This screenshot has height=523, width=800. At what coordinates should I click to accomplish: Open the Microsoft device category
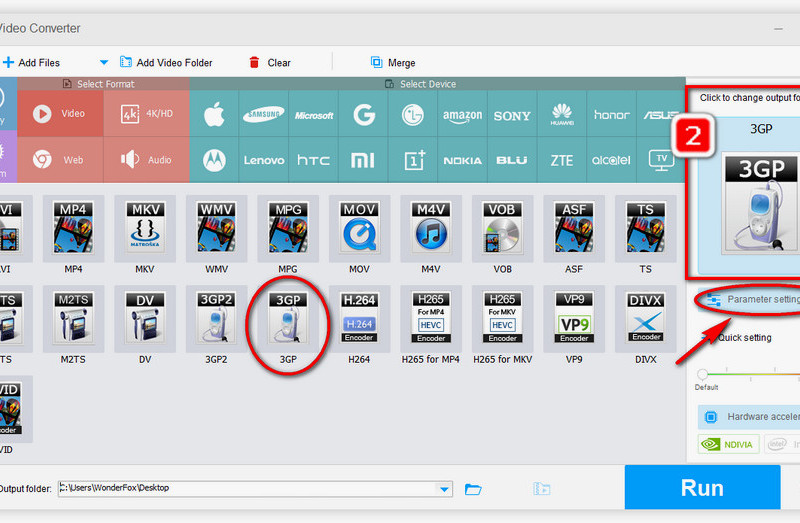click(313, 114)
